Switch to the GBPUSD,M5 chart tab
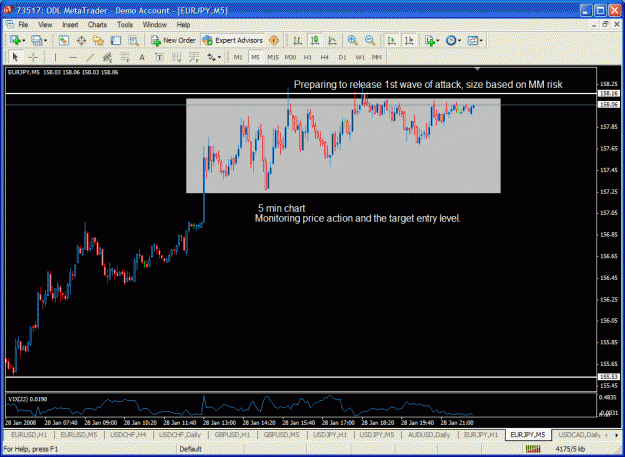The width and height of the screenshot is (625, 457). [281, 435]
